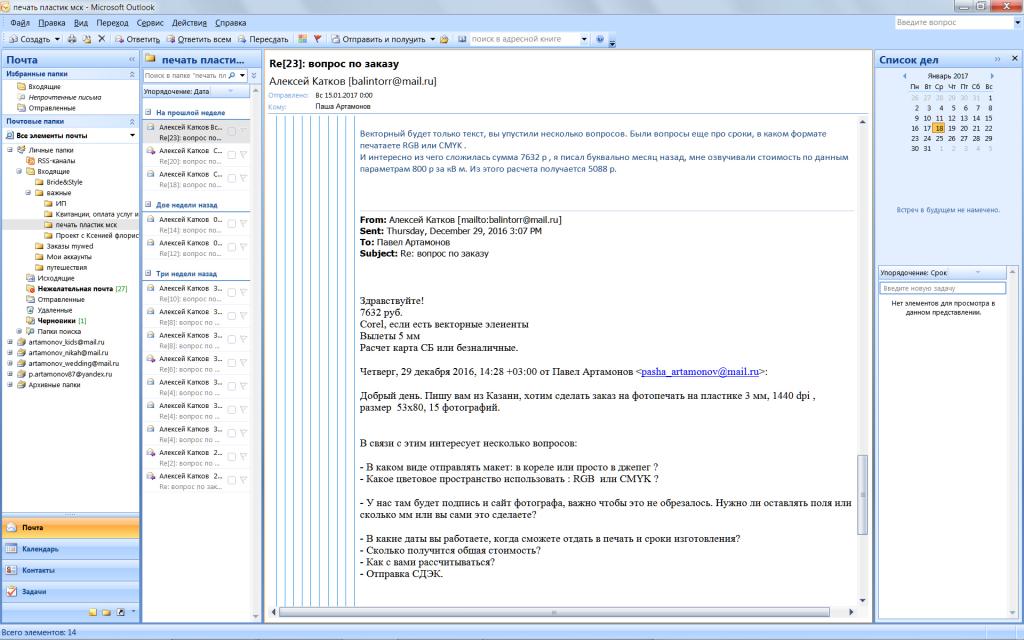This screenshot has width=1024, height=640.
Task: Switch to Tasks pane
Action: tap(71, 592)
